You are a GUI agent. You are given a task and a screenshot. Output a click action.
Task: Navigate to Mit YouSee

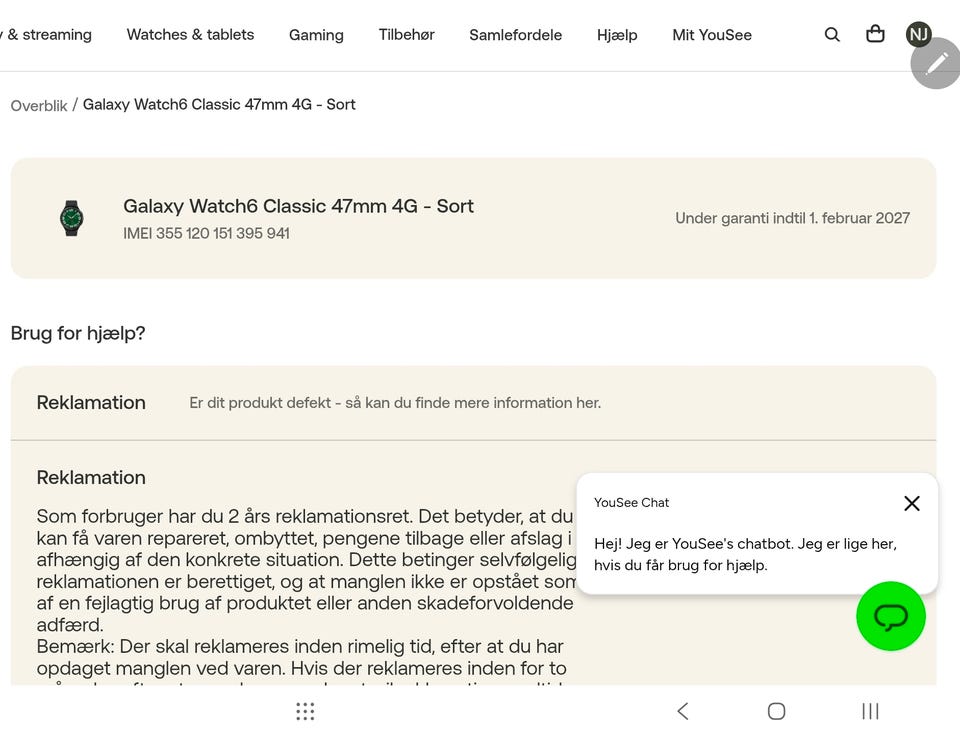pos(712,35)
